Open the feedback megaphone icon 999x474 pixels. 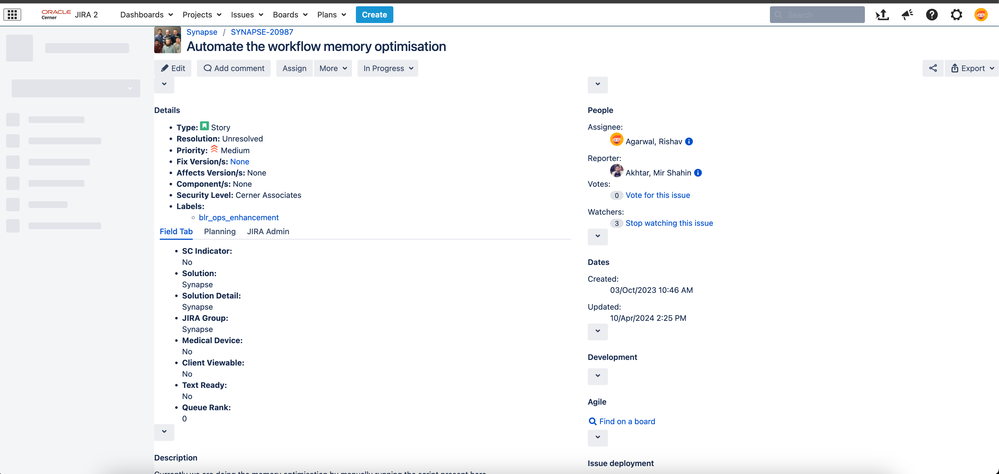click(907, 15)
